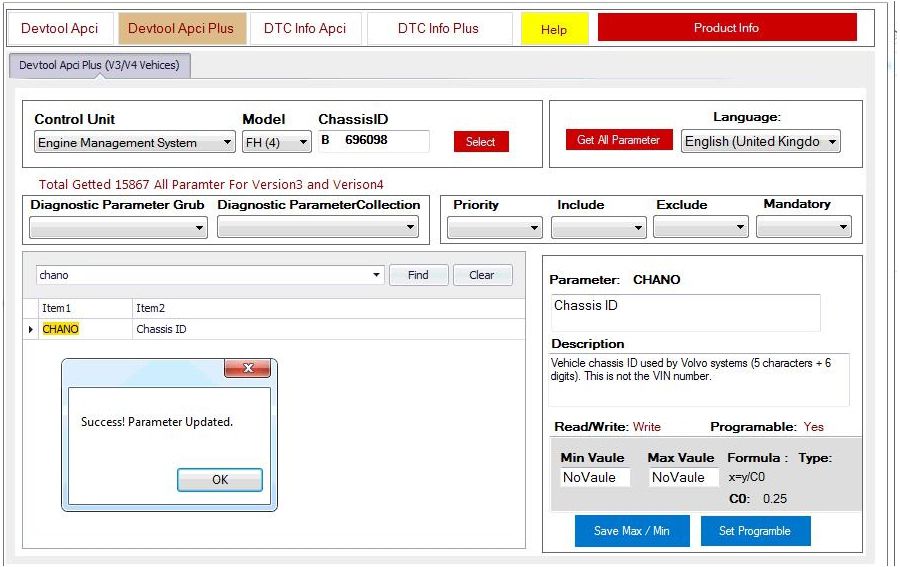Clear the parameter search
Viewport: 900px width, 567px height.
(482, 275)
